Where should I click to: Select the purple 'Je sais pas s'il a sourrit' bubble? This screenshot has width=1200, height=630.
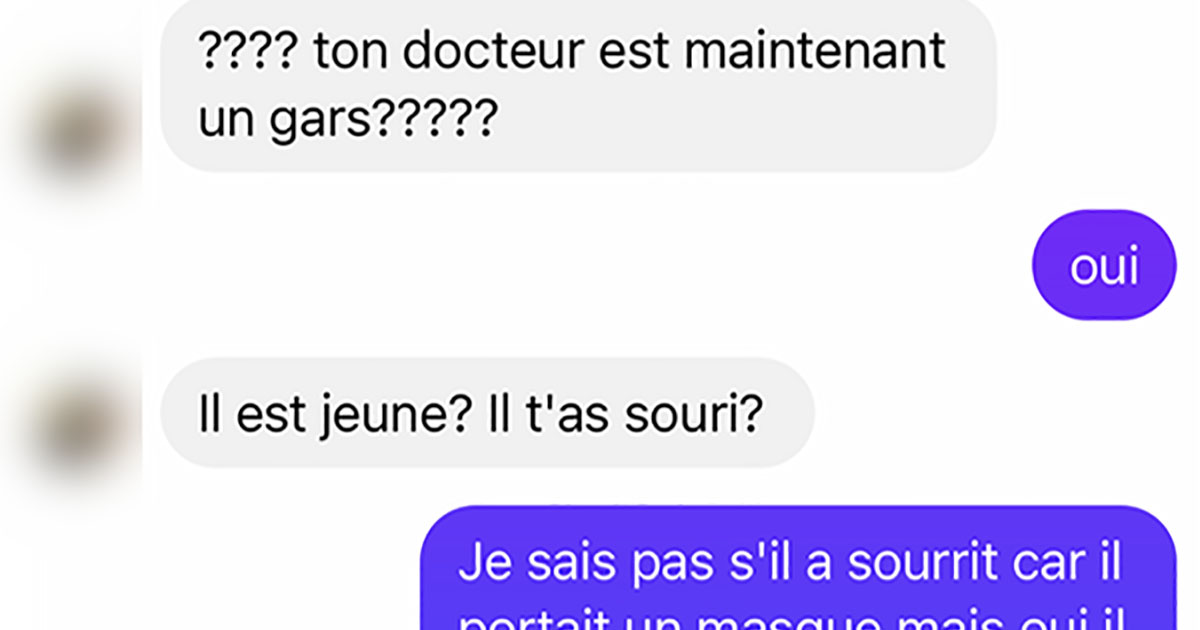point(798,568)
